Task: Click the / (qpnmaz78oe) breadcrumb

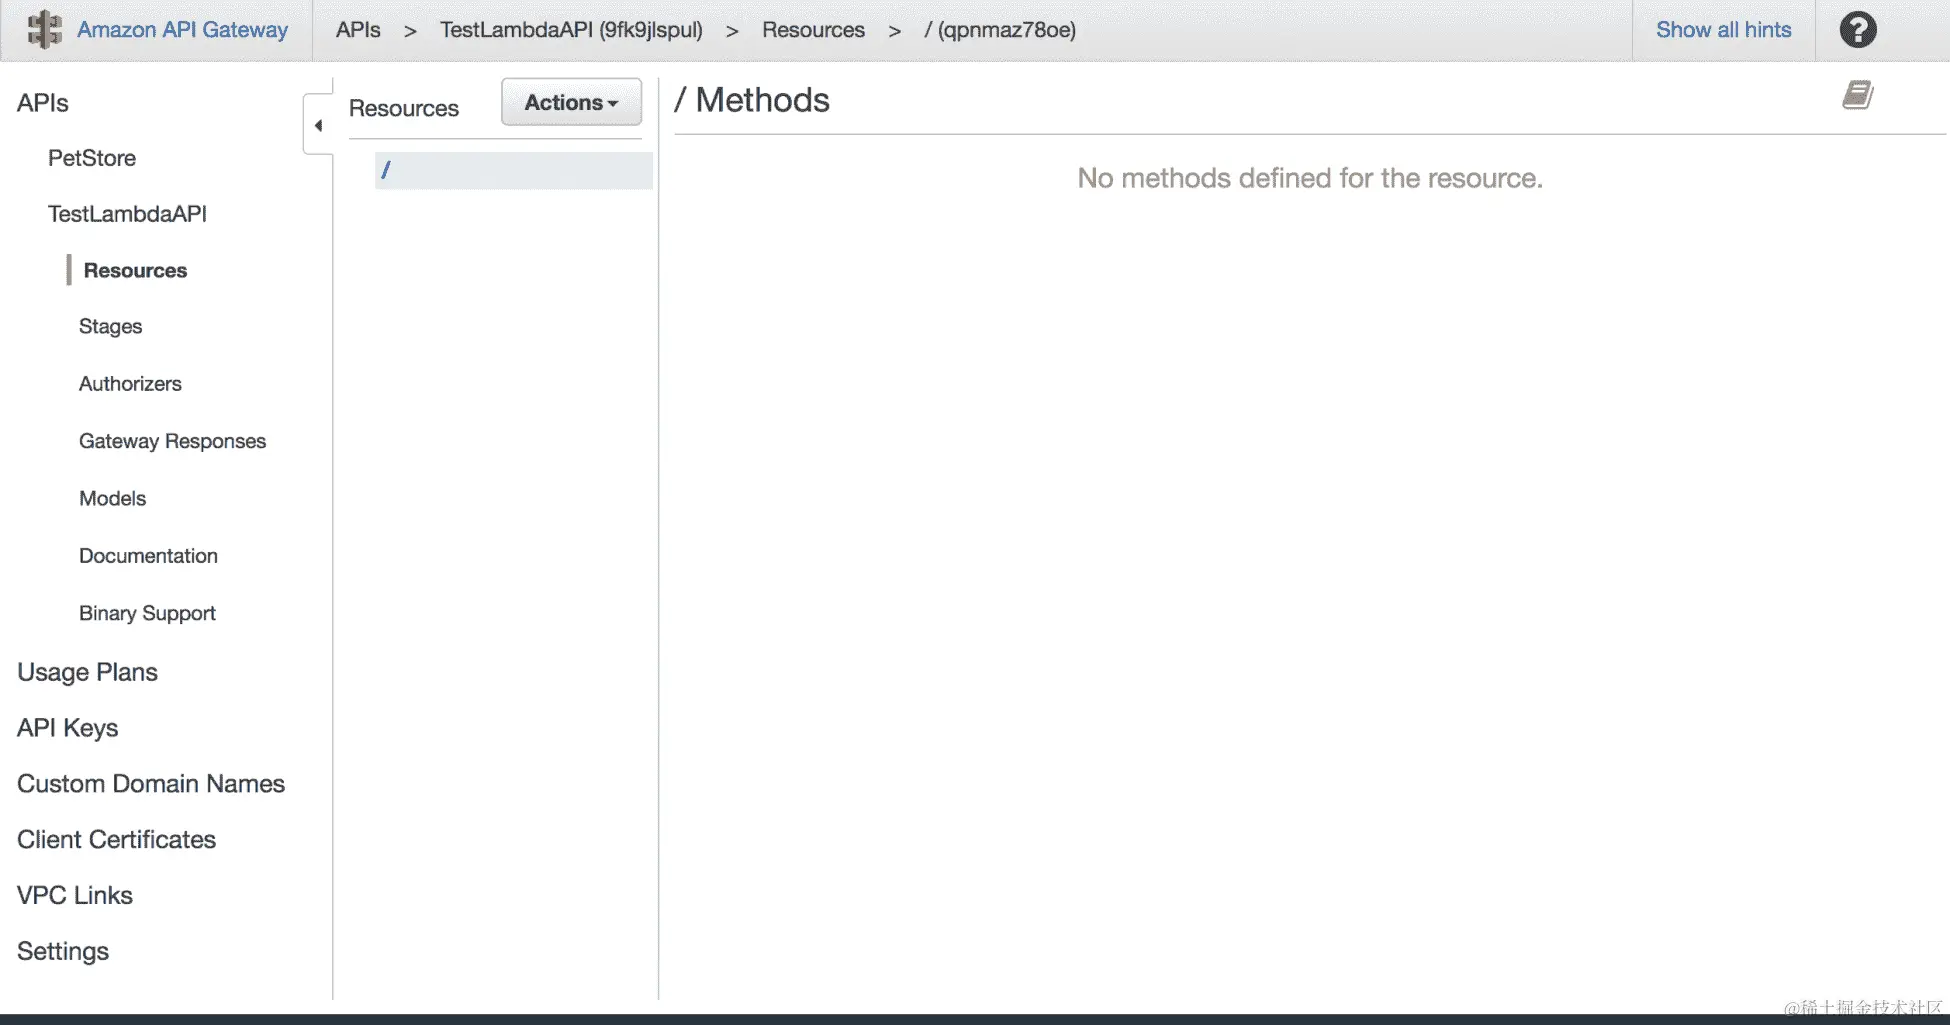Action: click(1000, 30)
